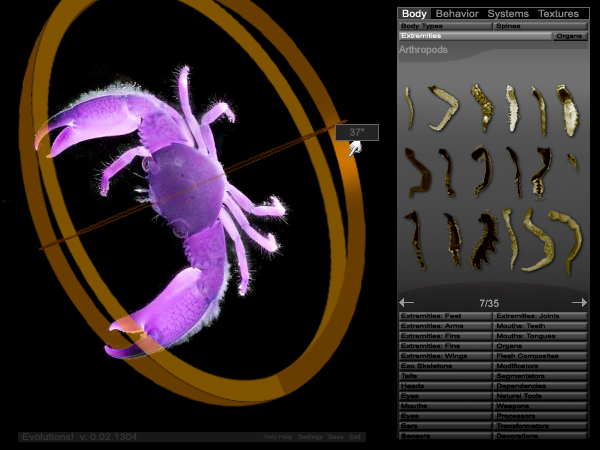Expand the Spines category
Viewport: 600px width, 450px height.
pos(540,26)
